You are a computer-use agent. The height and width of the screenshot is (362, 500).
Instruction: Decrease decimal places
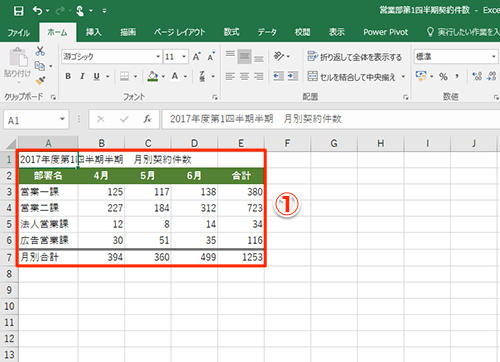pyautogui.click(x=492, y=76)
